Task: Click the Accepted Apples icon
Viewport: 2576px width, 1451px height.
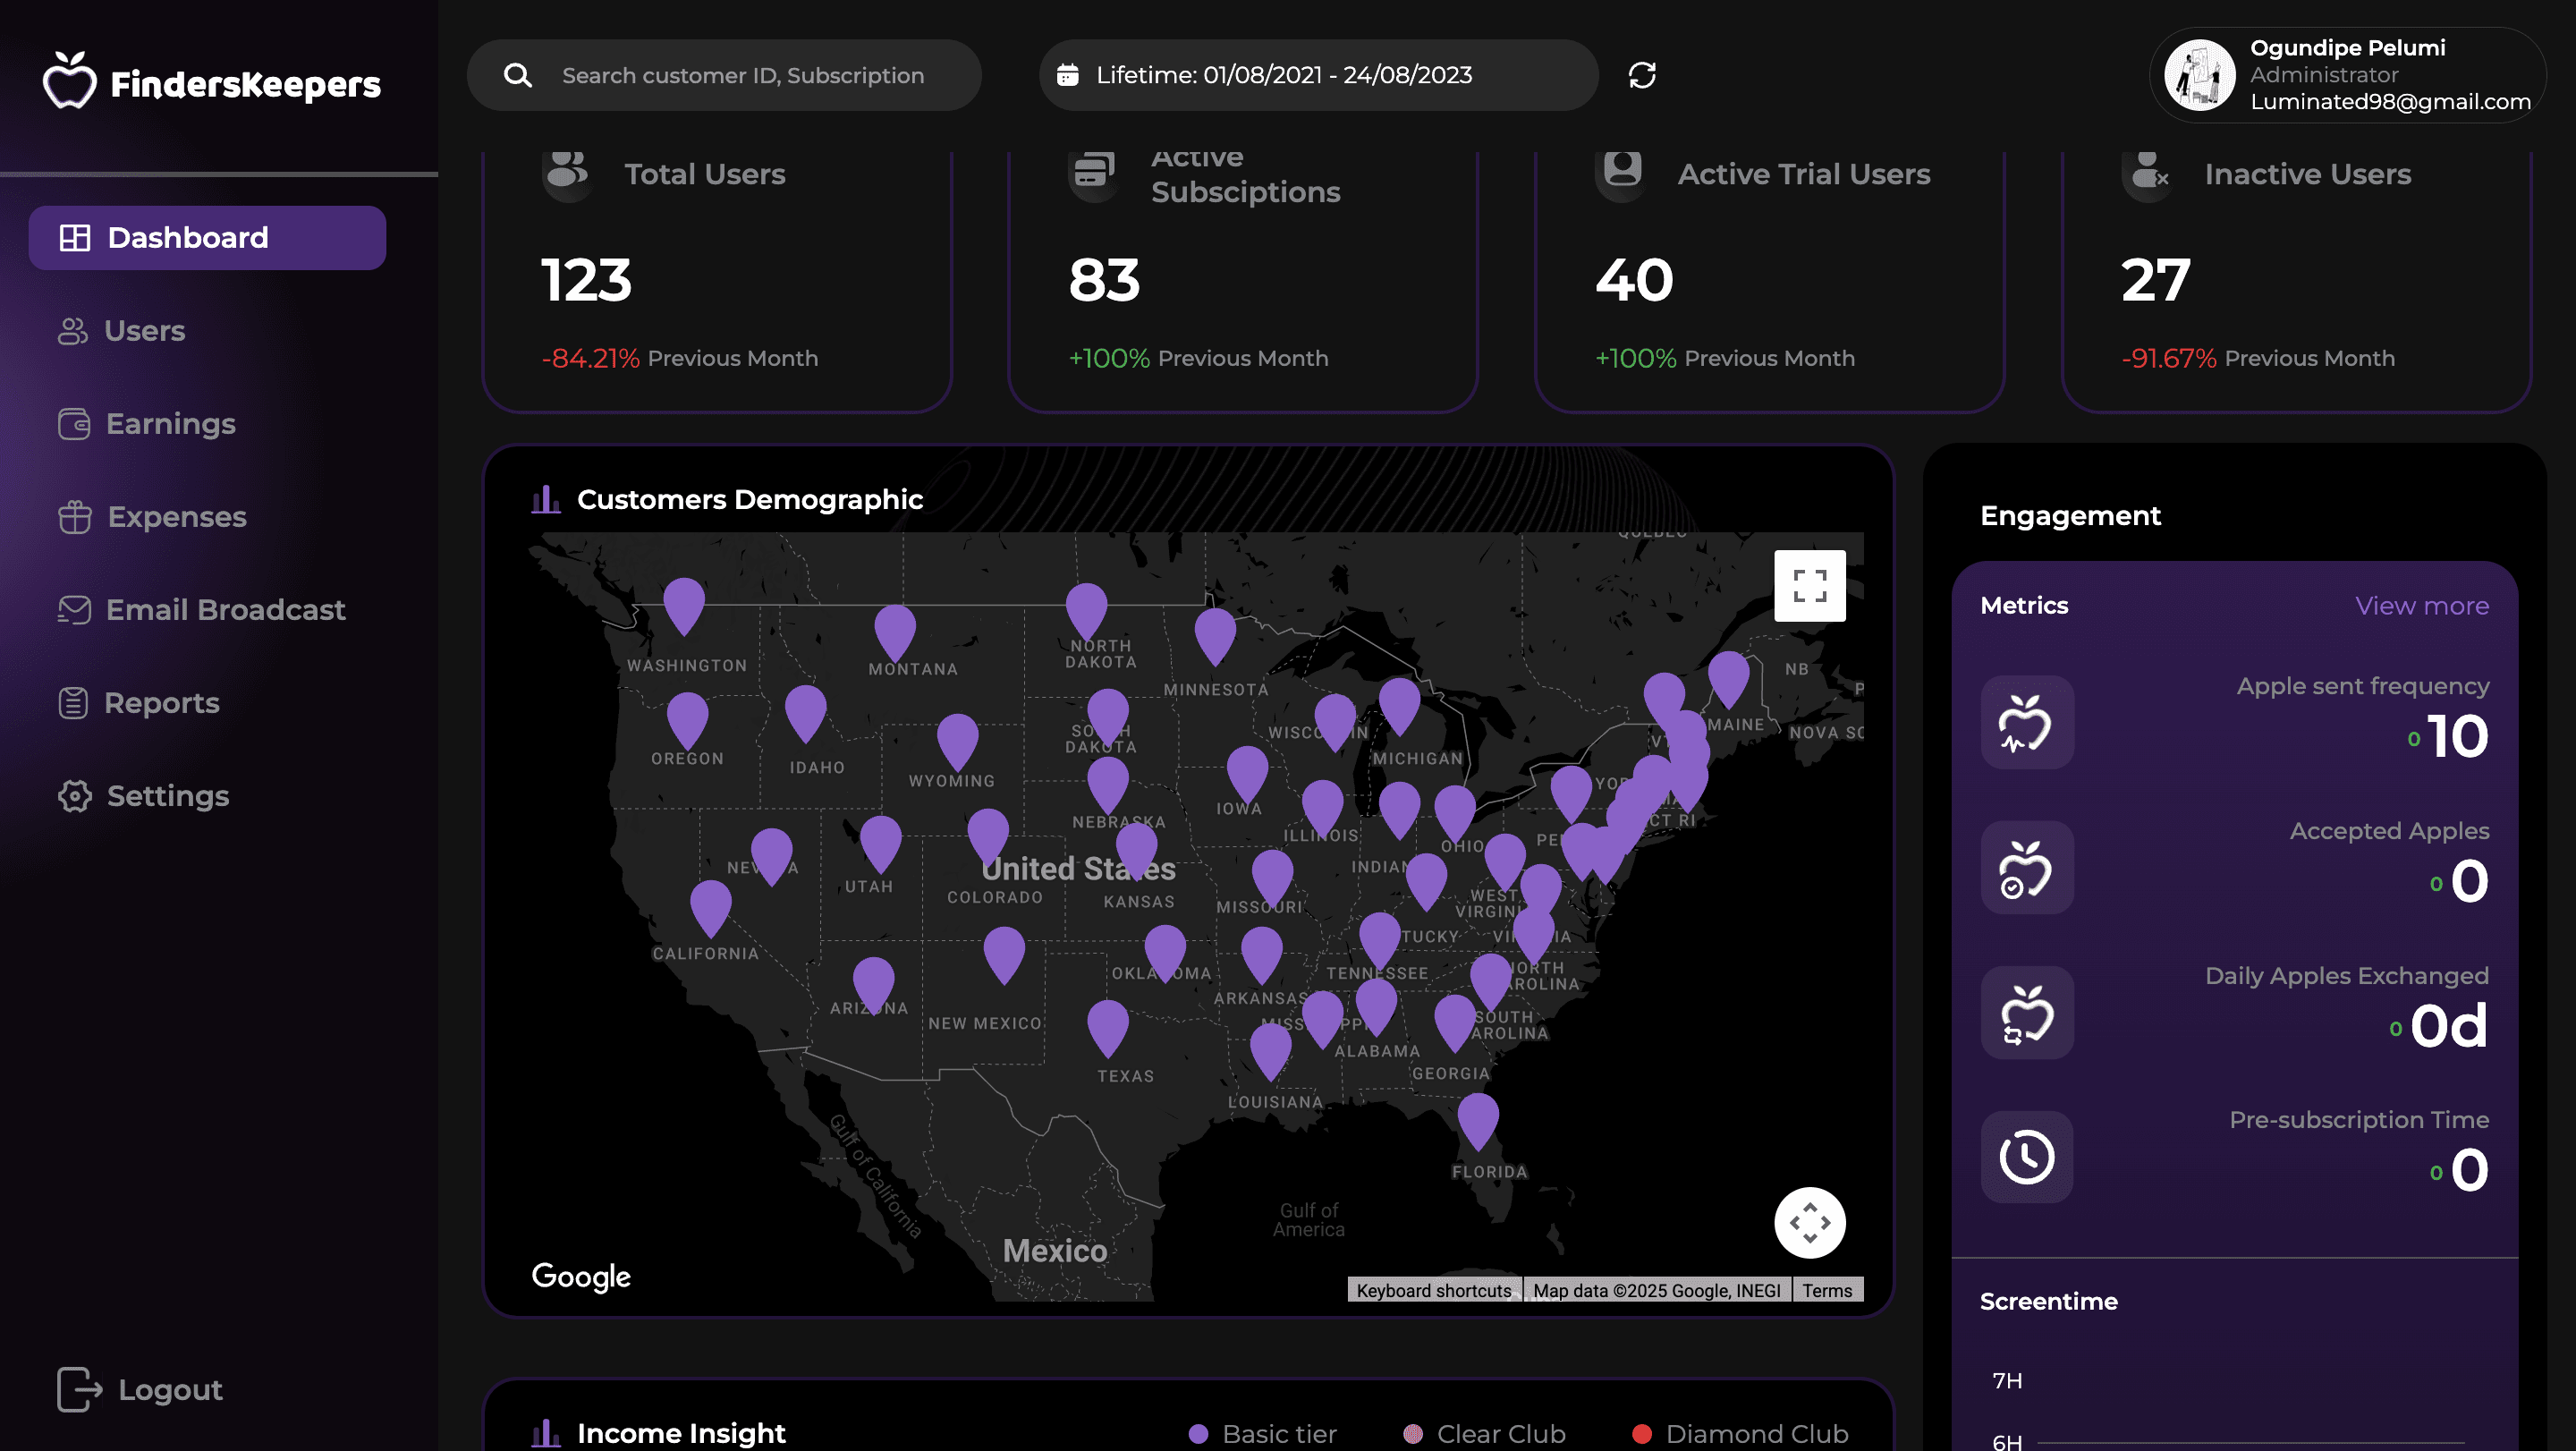Action: 2027,868
